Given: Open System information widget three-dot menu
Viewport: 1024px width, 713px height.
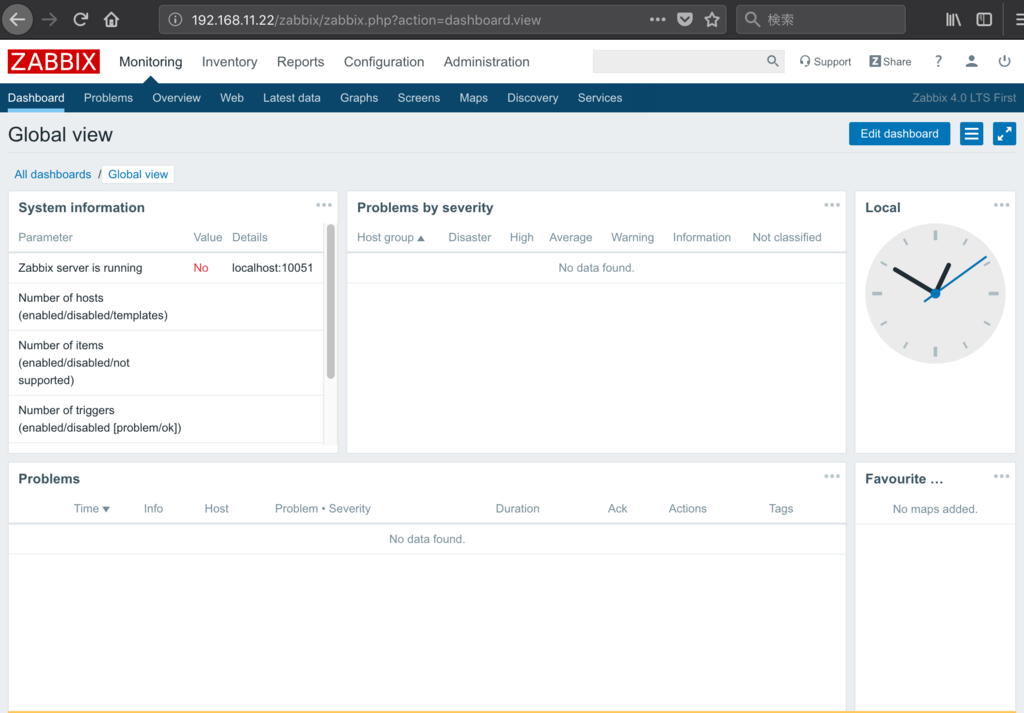Looking at the screenshot, I should (x=324, y=205).
